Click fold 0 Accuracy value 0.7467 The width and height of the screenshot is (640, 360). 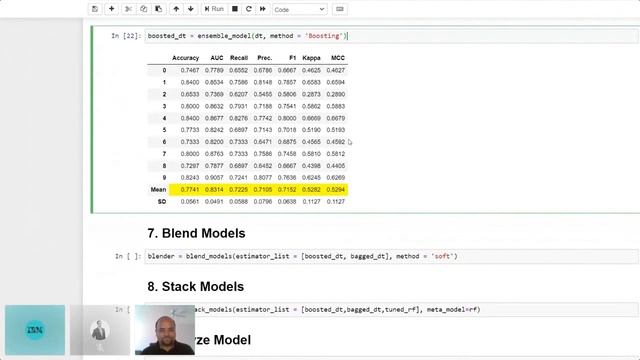coord(190,70)
